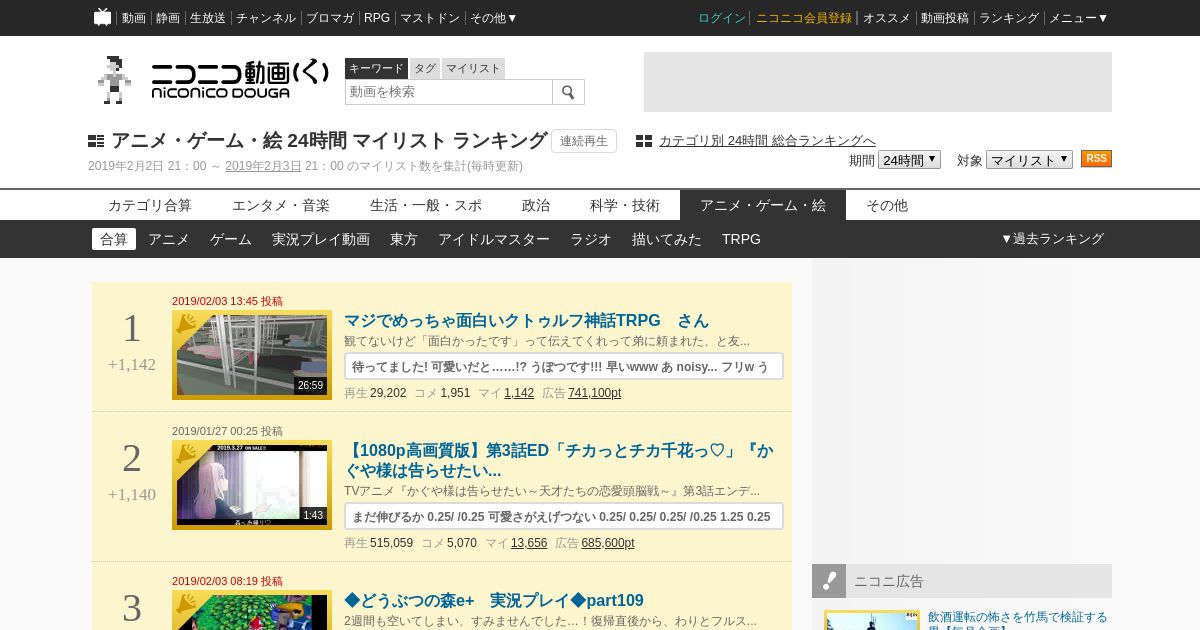Click the list icon beside the ranking title
Screen dimensions: 1200x630
click(x=96, y=141)
